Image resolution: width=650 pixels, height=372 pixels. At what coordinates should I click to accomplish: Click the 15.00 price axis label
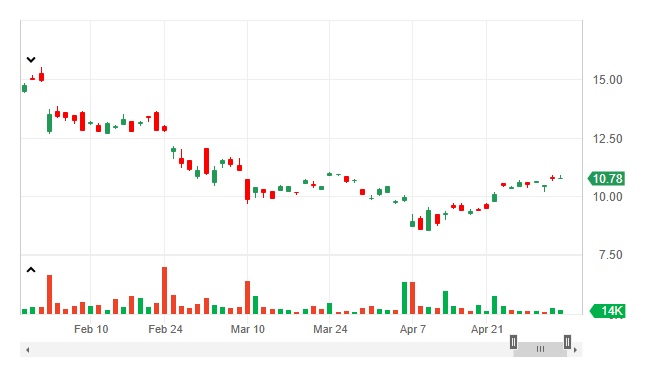point(607,80)
